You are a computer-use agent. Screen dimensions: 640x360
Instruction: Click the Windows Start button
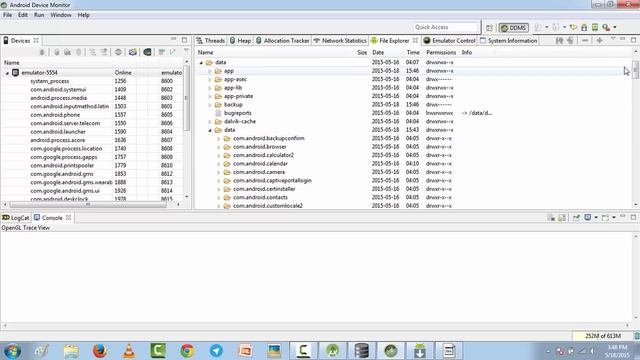(x=12, y=351)
